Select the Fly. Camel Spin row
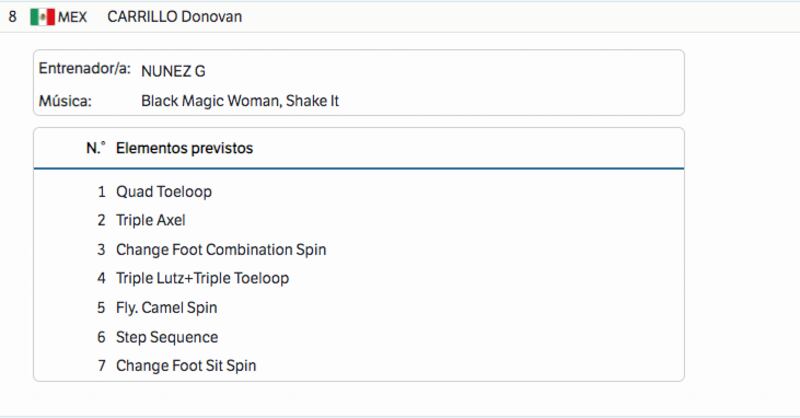Image resolution: width=800 pixels, height=418 pixels. pyautogui.click(x=359, y=308)
